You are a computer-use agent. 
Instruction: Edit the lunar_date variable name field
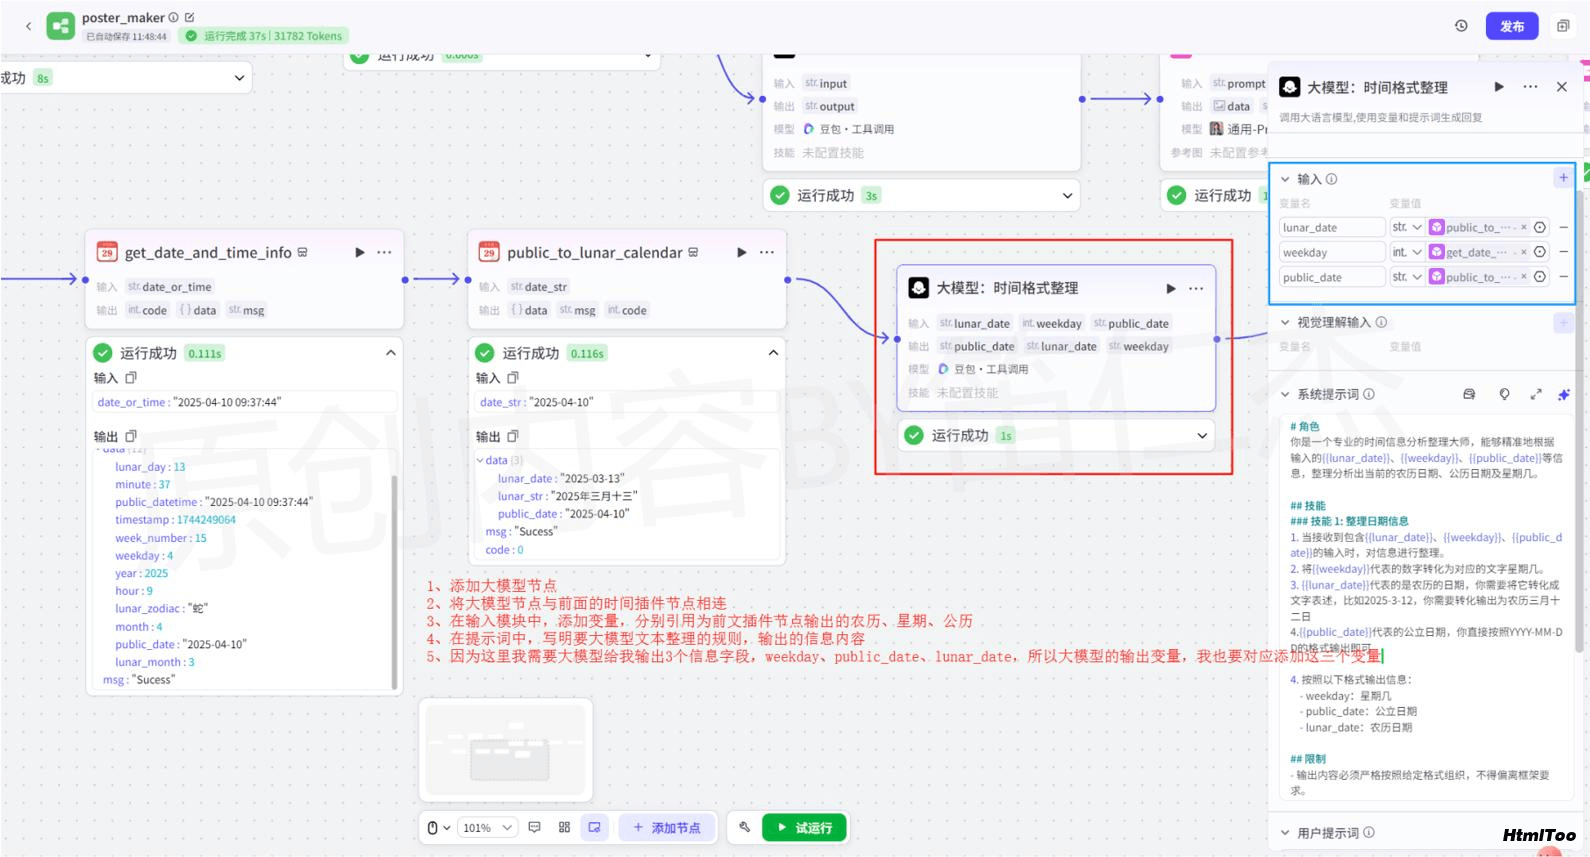click(x=1332, y=227)
